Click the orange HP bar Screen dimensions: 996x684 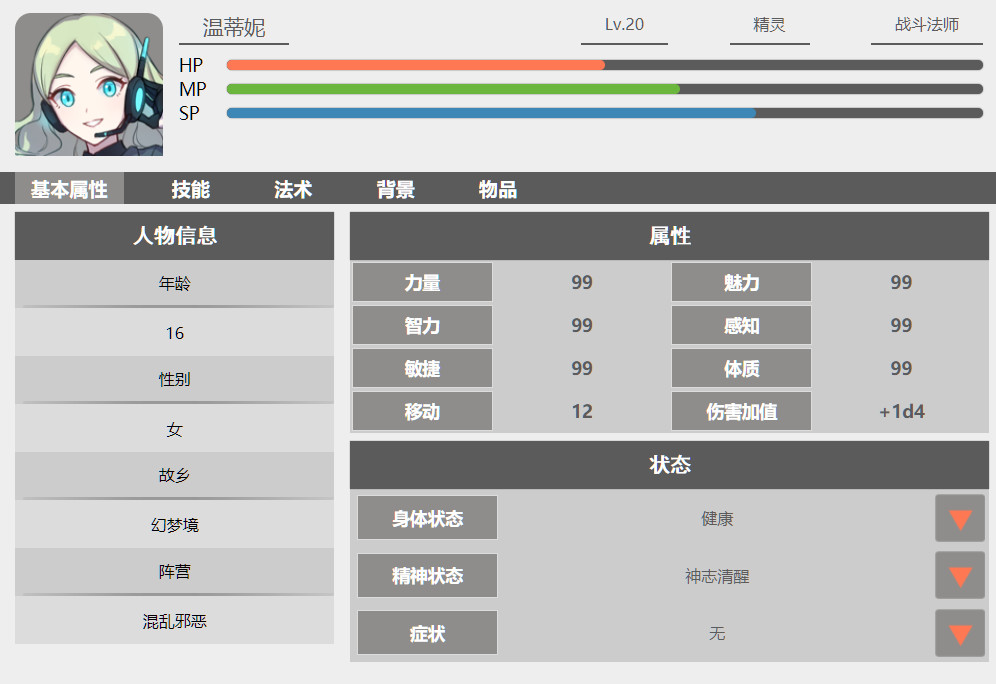point(415,65)
